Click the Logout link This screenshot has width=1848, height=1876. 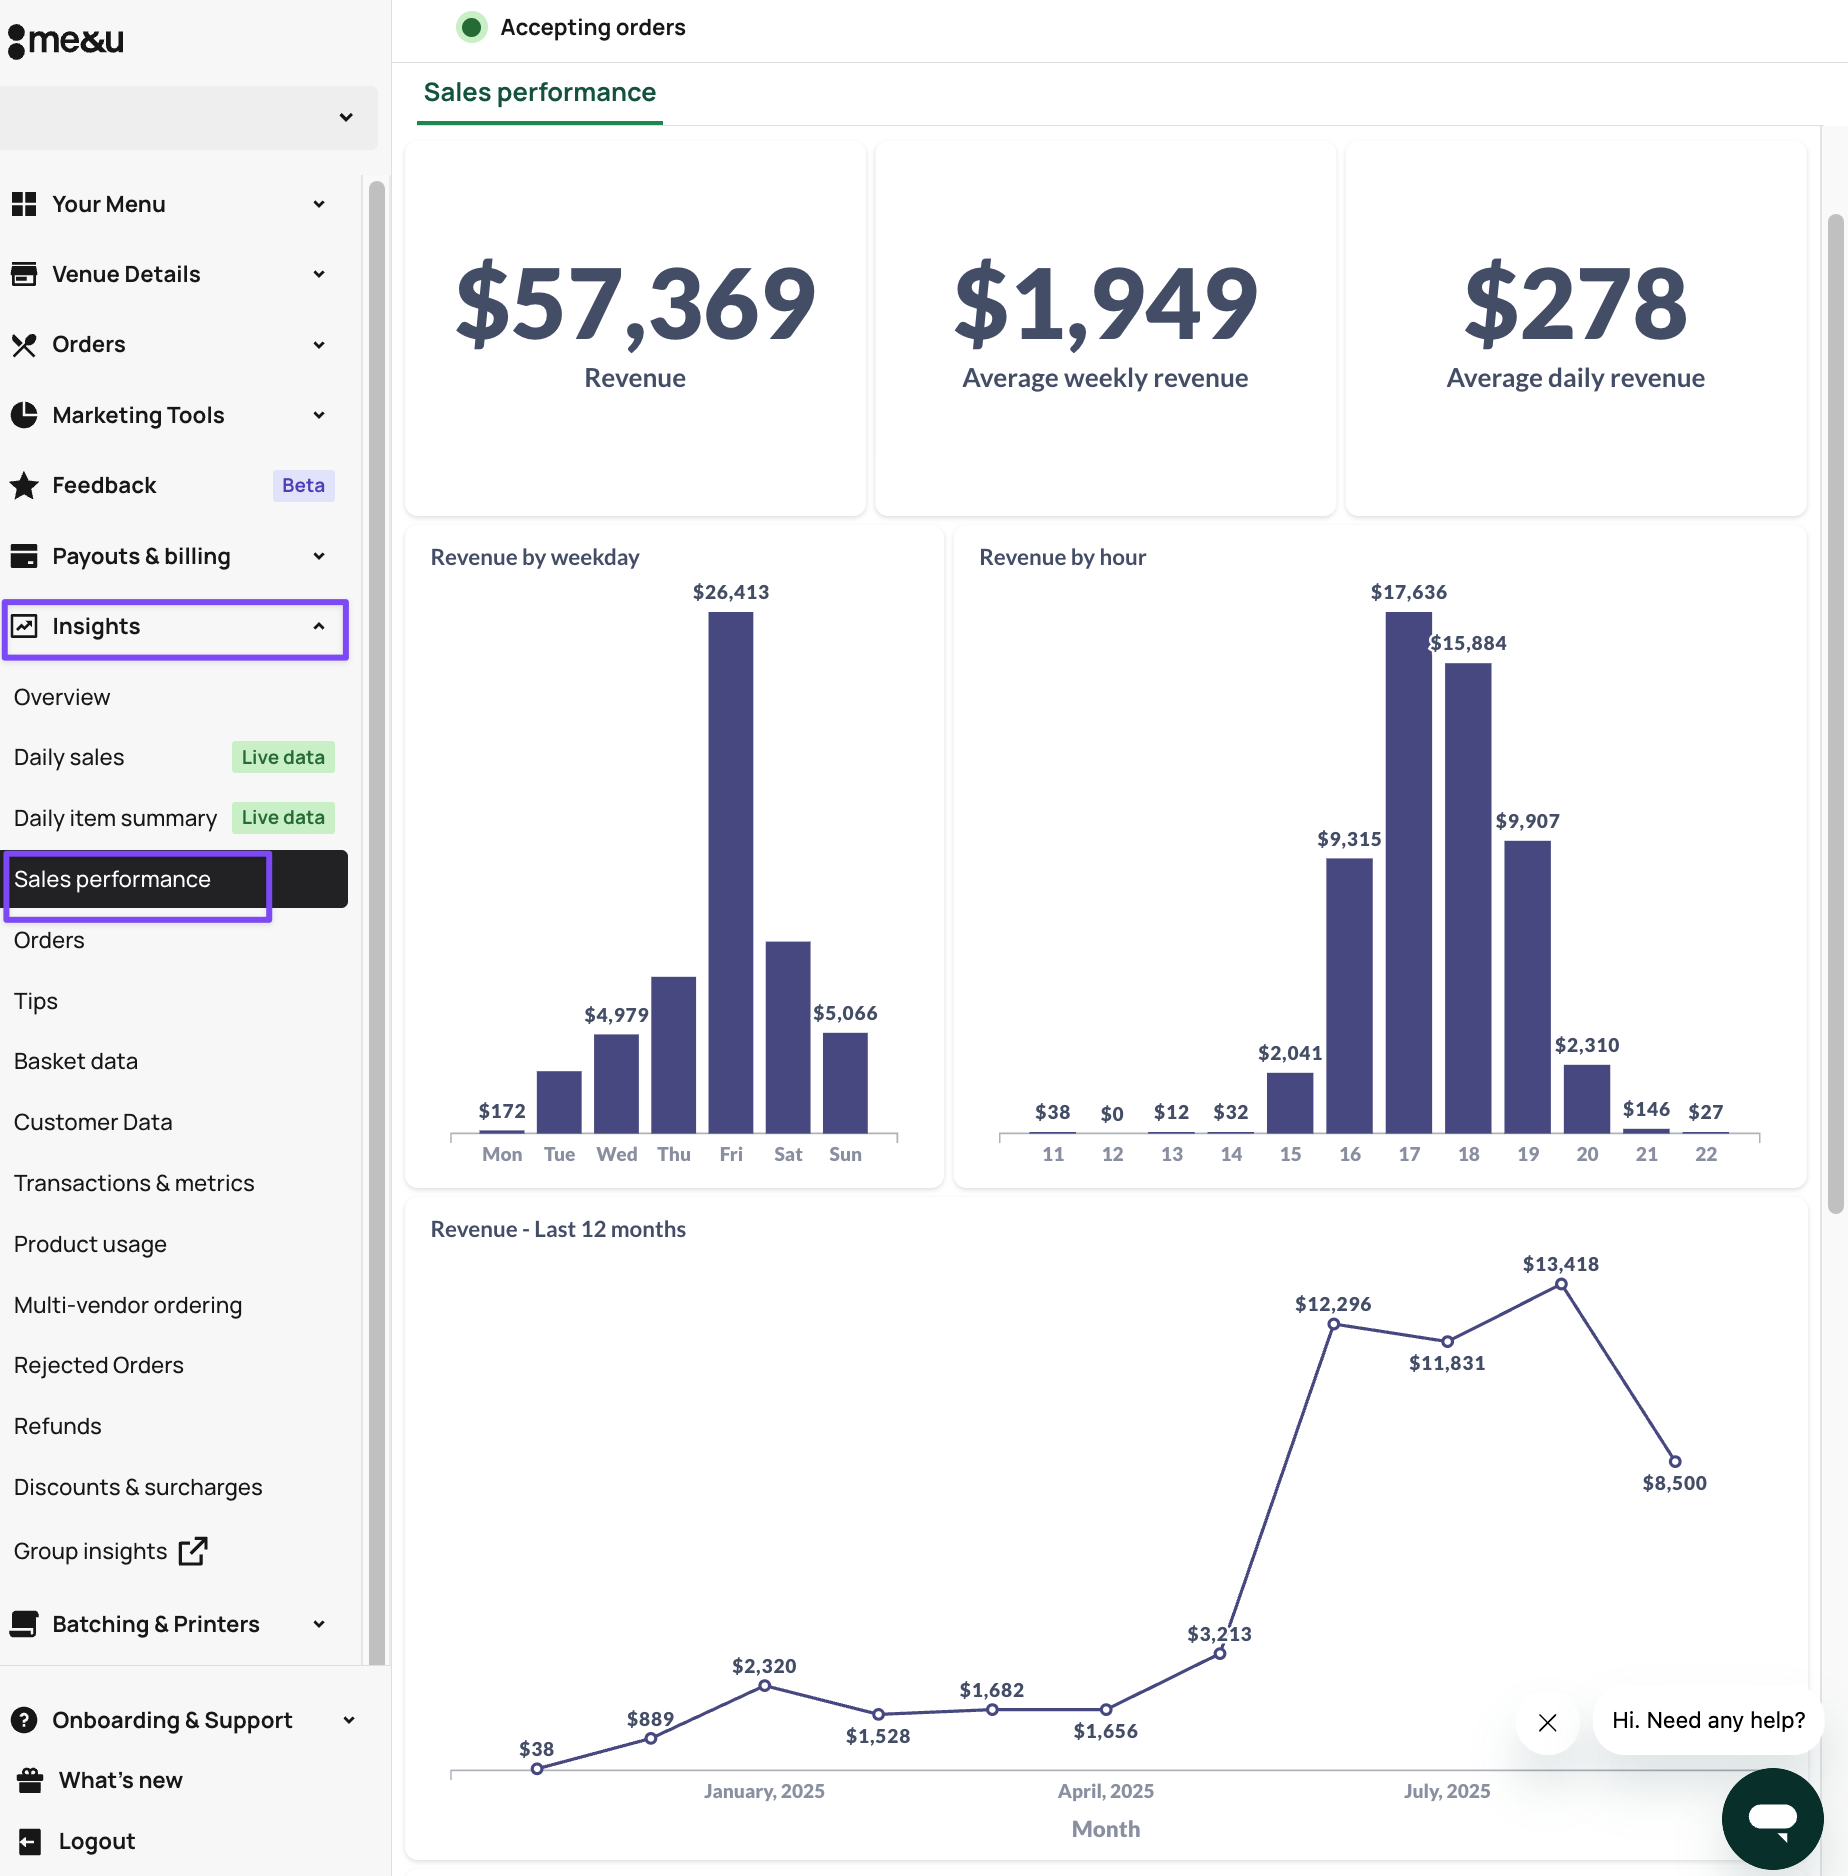click(x=96, y=1841)
